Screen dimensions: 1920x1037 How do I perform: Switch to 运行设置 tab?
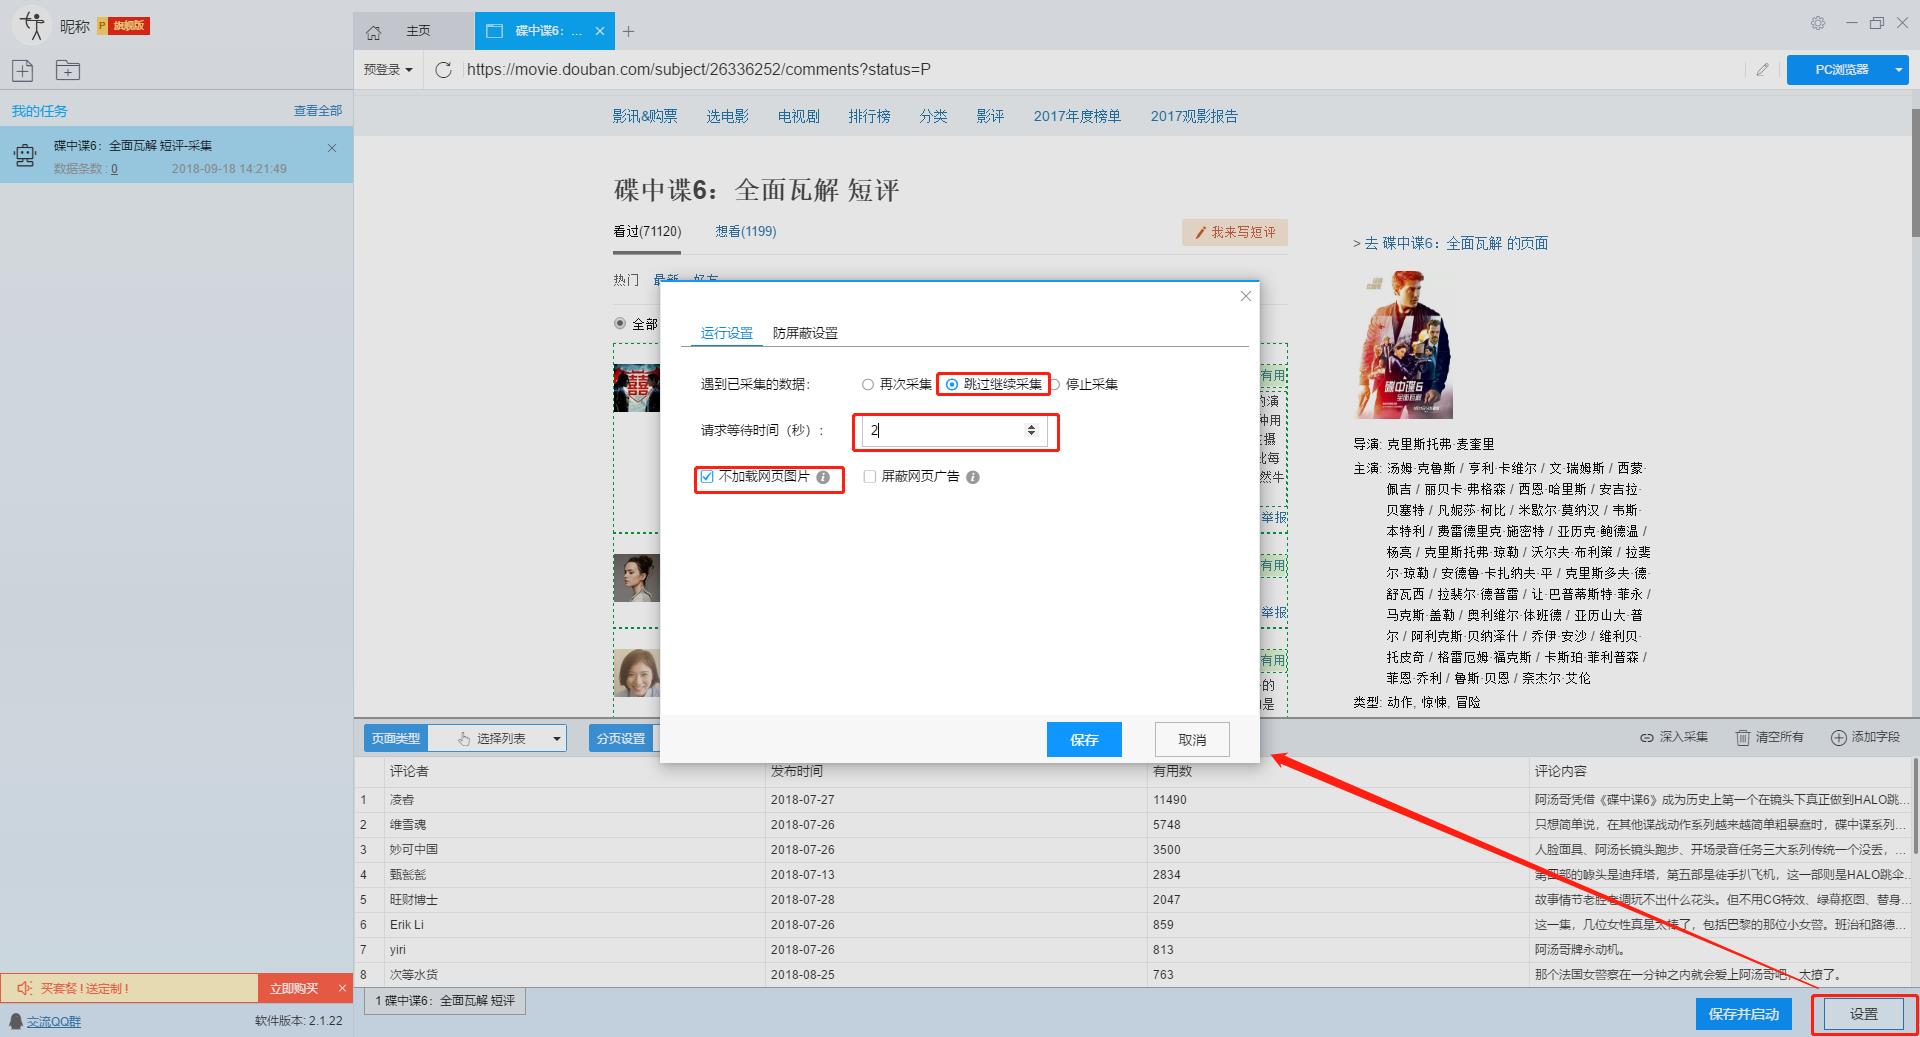tap(727, 333)
